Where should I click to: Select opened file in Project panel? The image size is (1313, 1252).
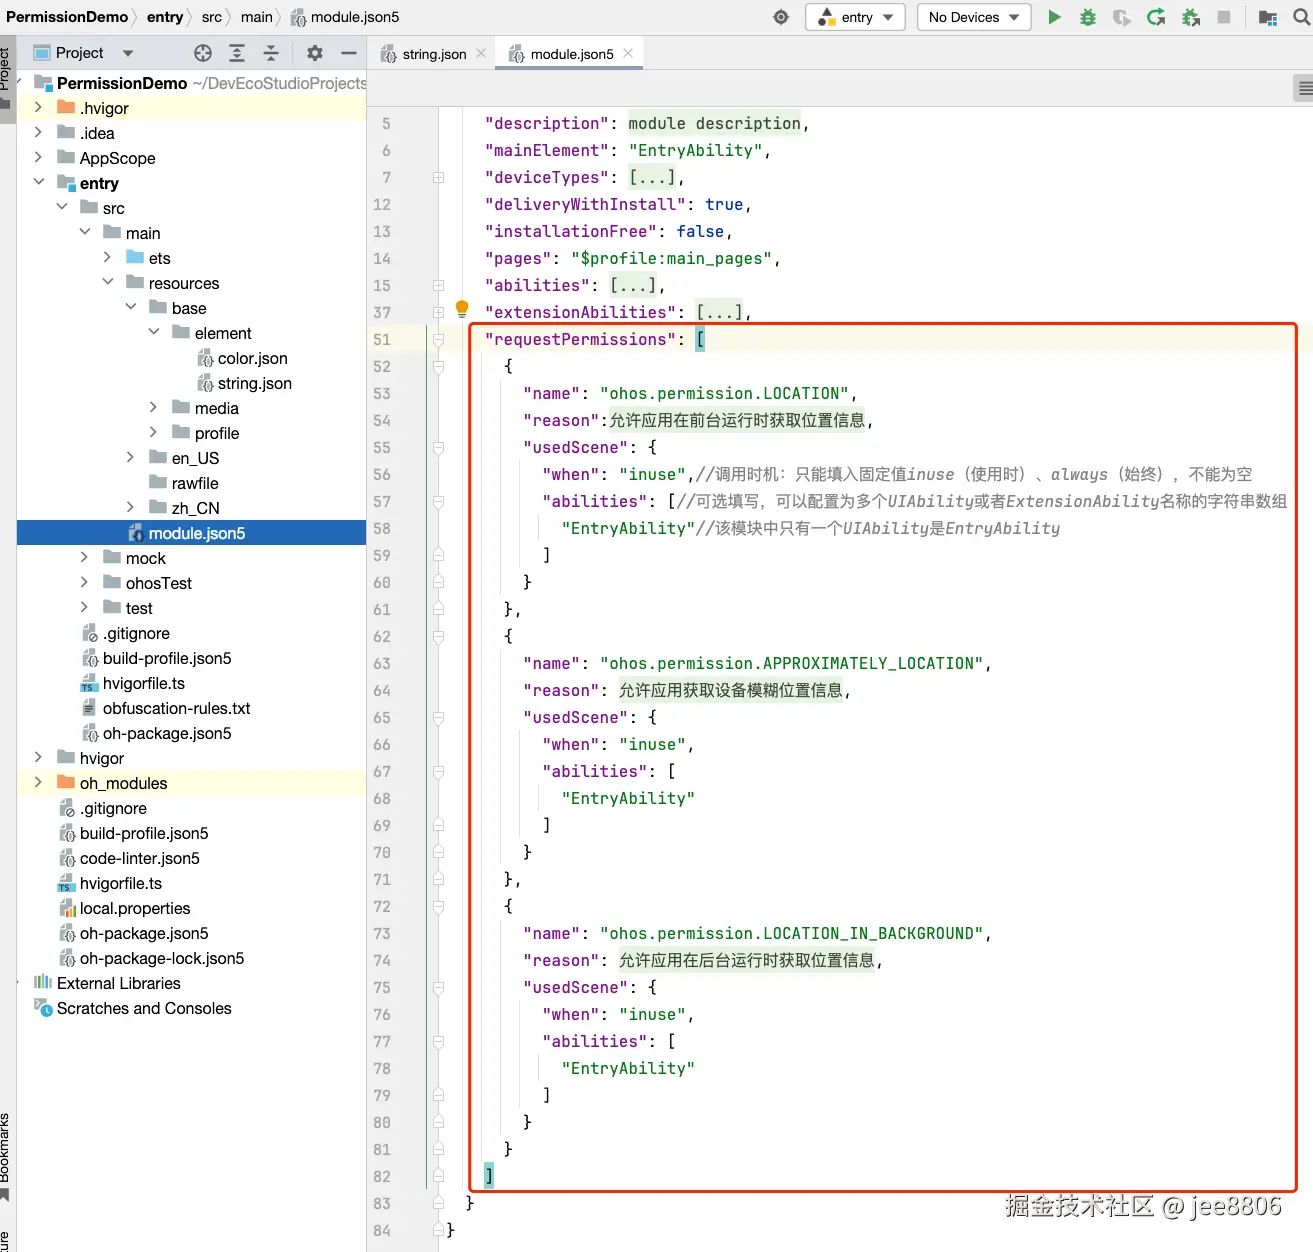coord(203,53)
